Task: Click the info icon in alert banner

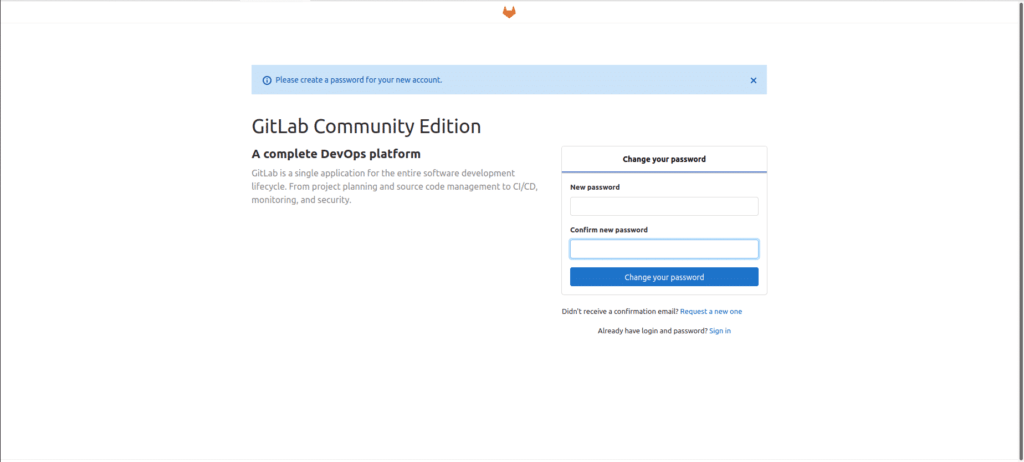Action: (266, 80)
